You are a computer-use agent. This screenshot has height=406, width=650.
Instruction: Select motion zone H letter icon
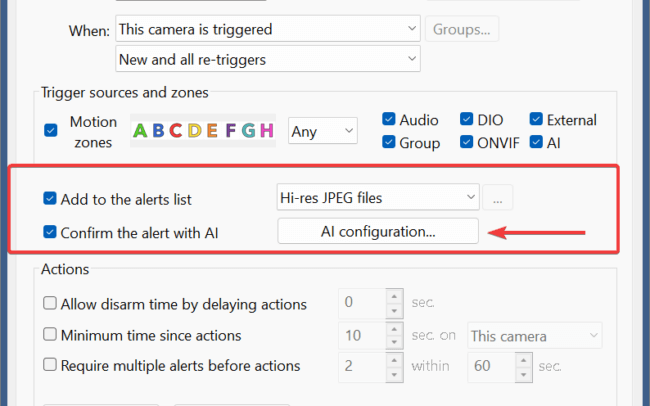(267, 131)
